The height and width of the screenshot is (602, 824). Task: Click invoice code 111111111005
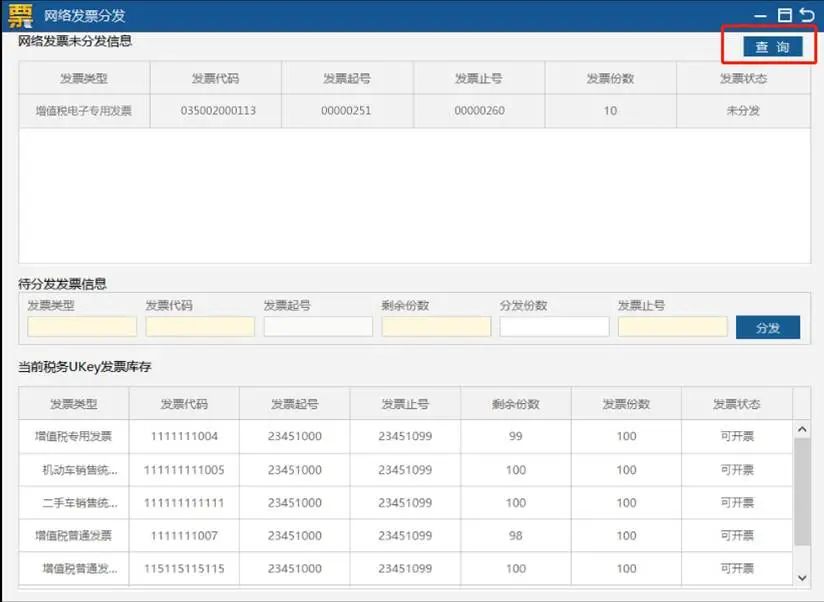click(184, 470)
